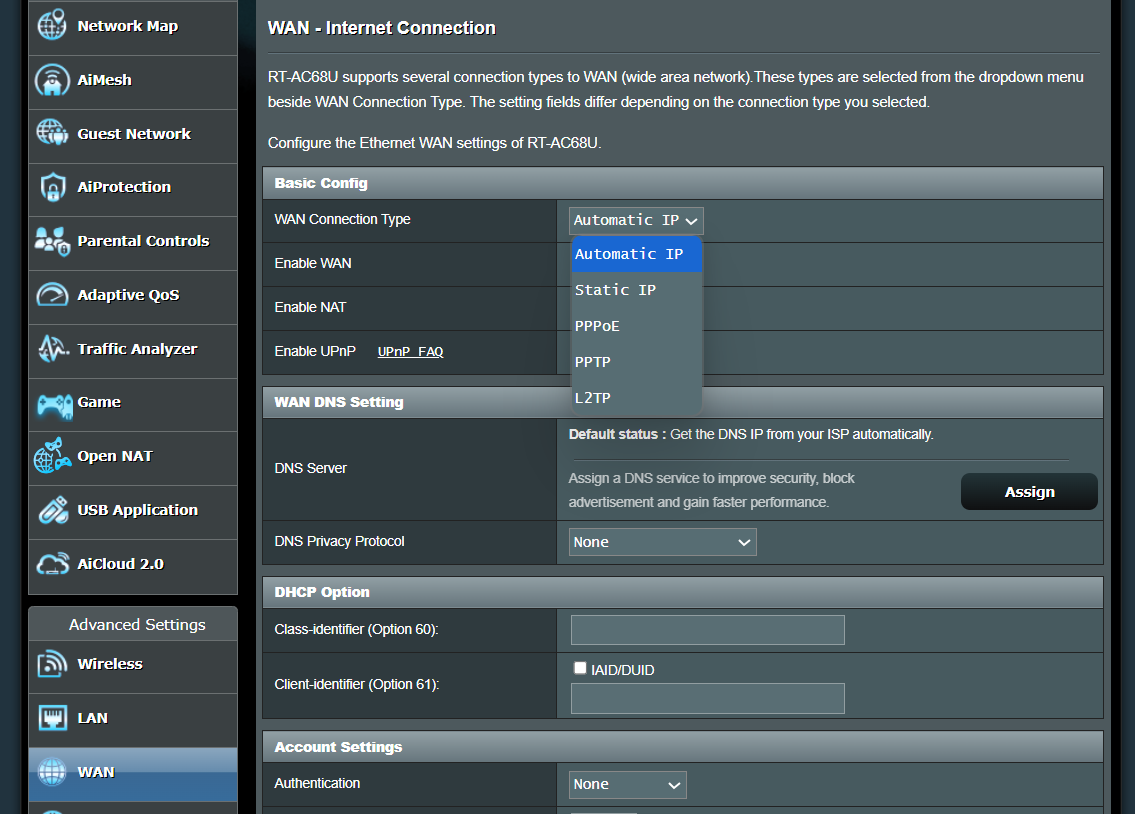Select the WAN advanced settings entry
Screen dimensions: 1135x814
(133, 774)
